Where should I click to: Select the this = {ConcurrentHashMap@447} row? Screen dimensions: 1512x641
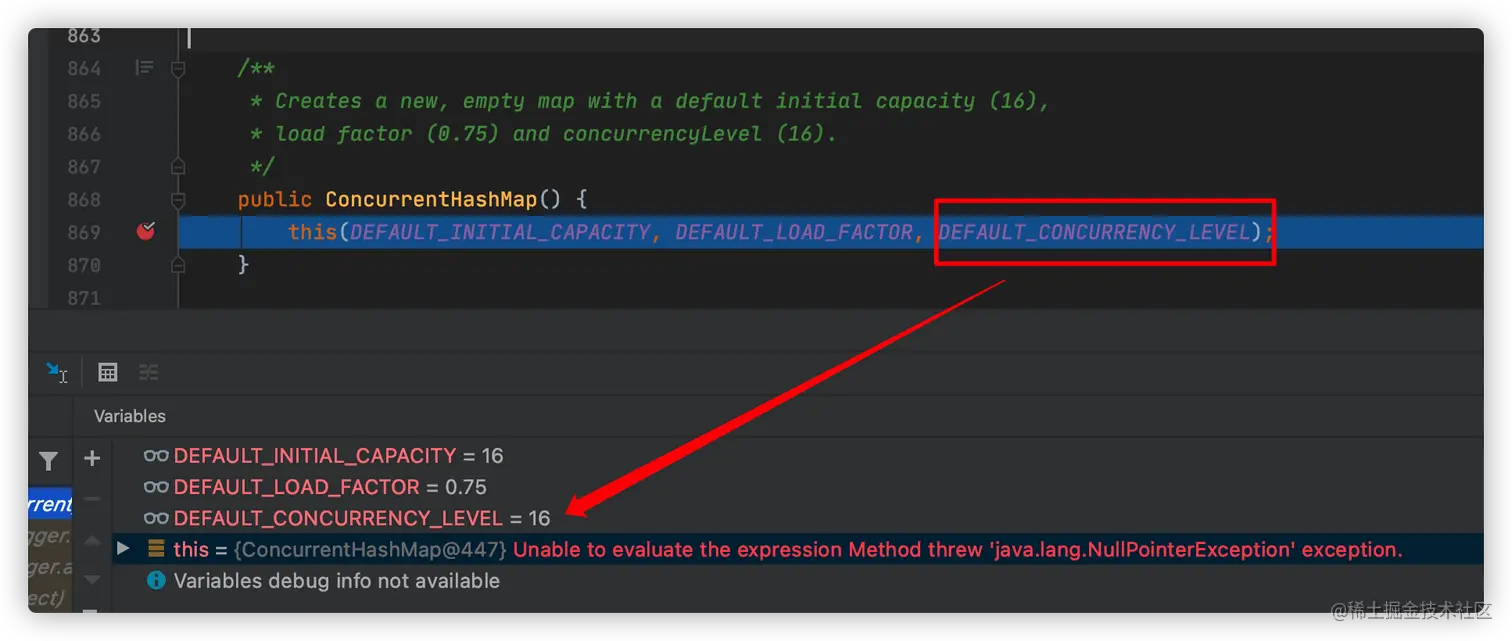(x=797, y=549)
